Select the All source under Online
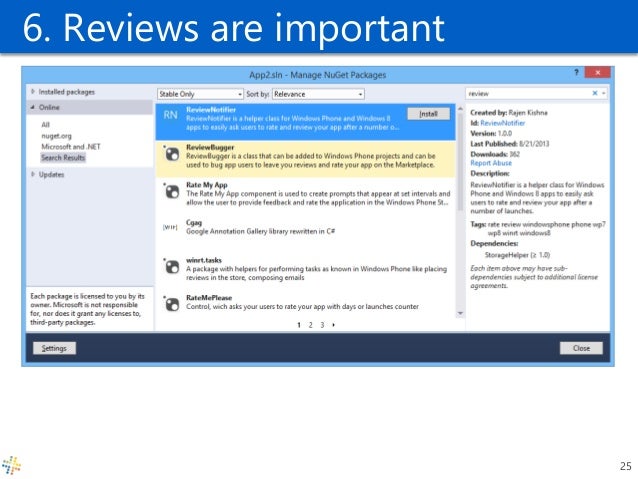638x479 pixels. point(45,125)
